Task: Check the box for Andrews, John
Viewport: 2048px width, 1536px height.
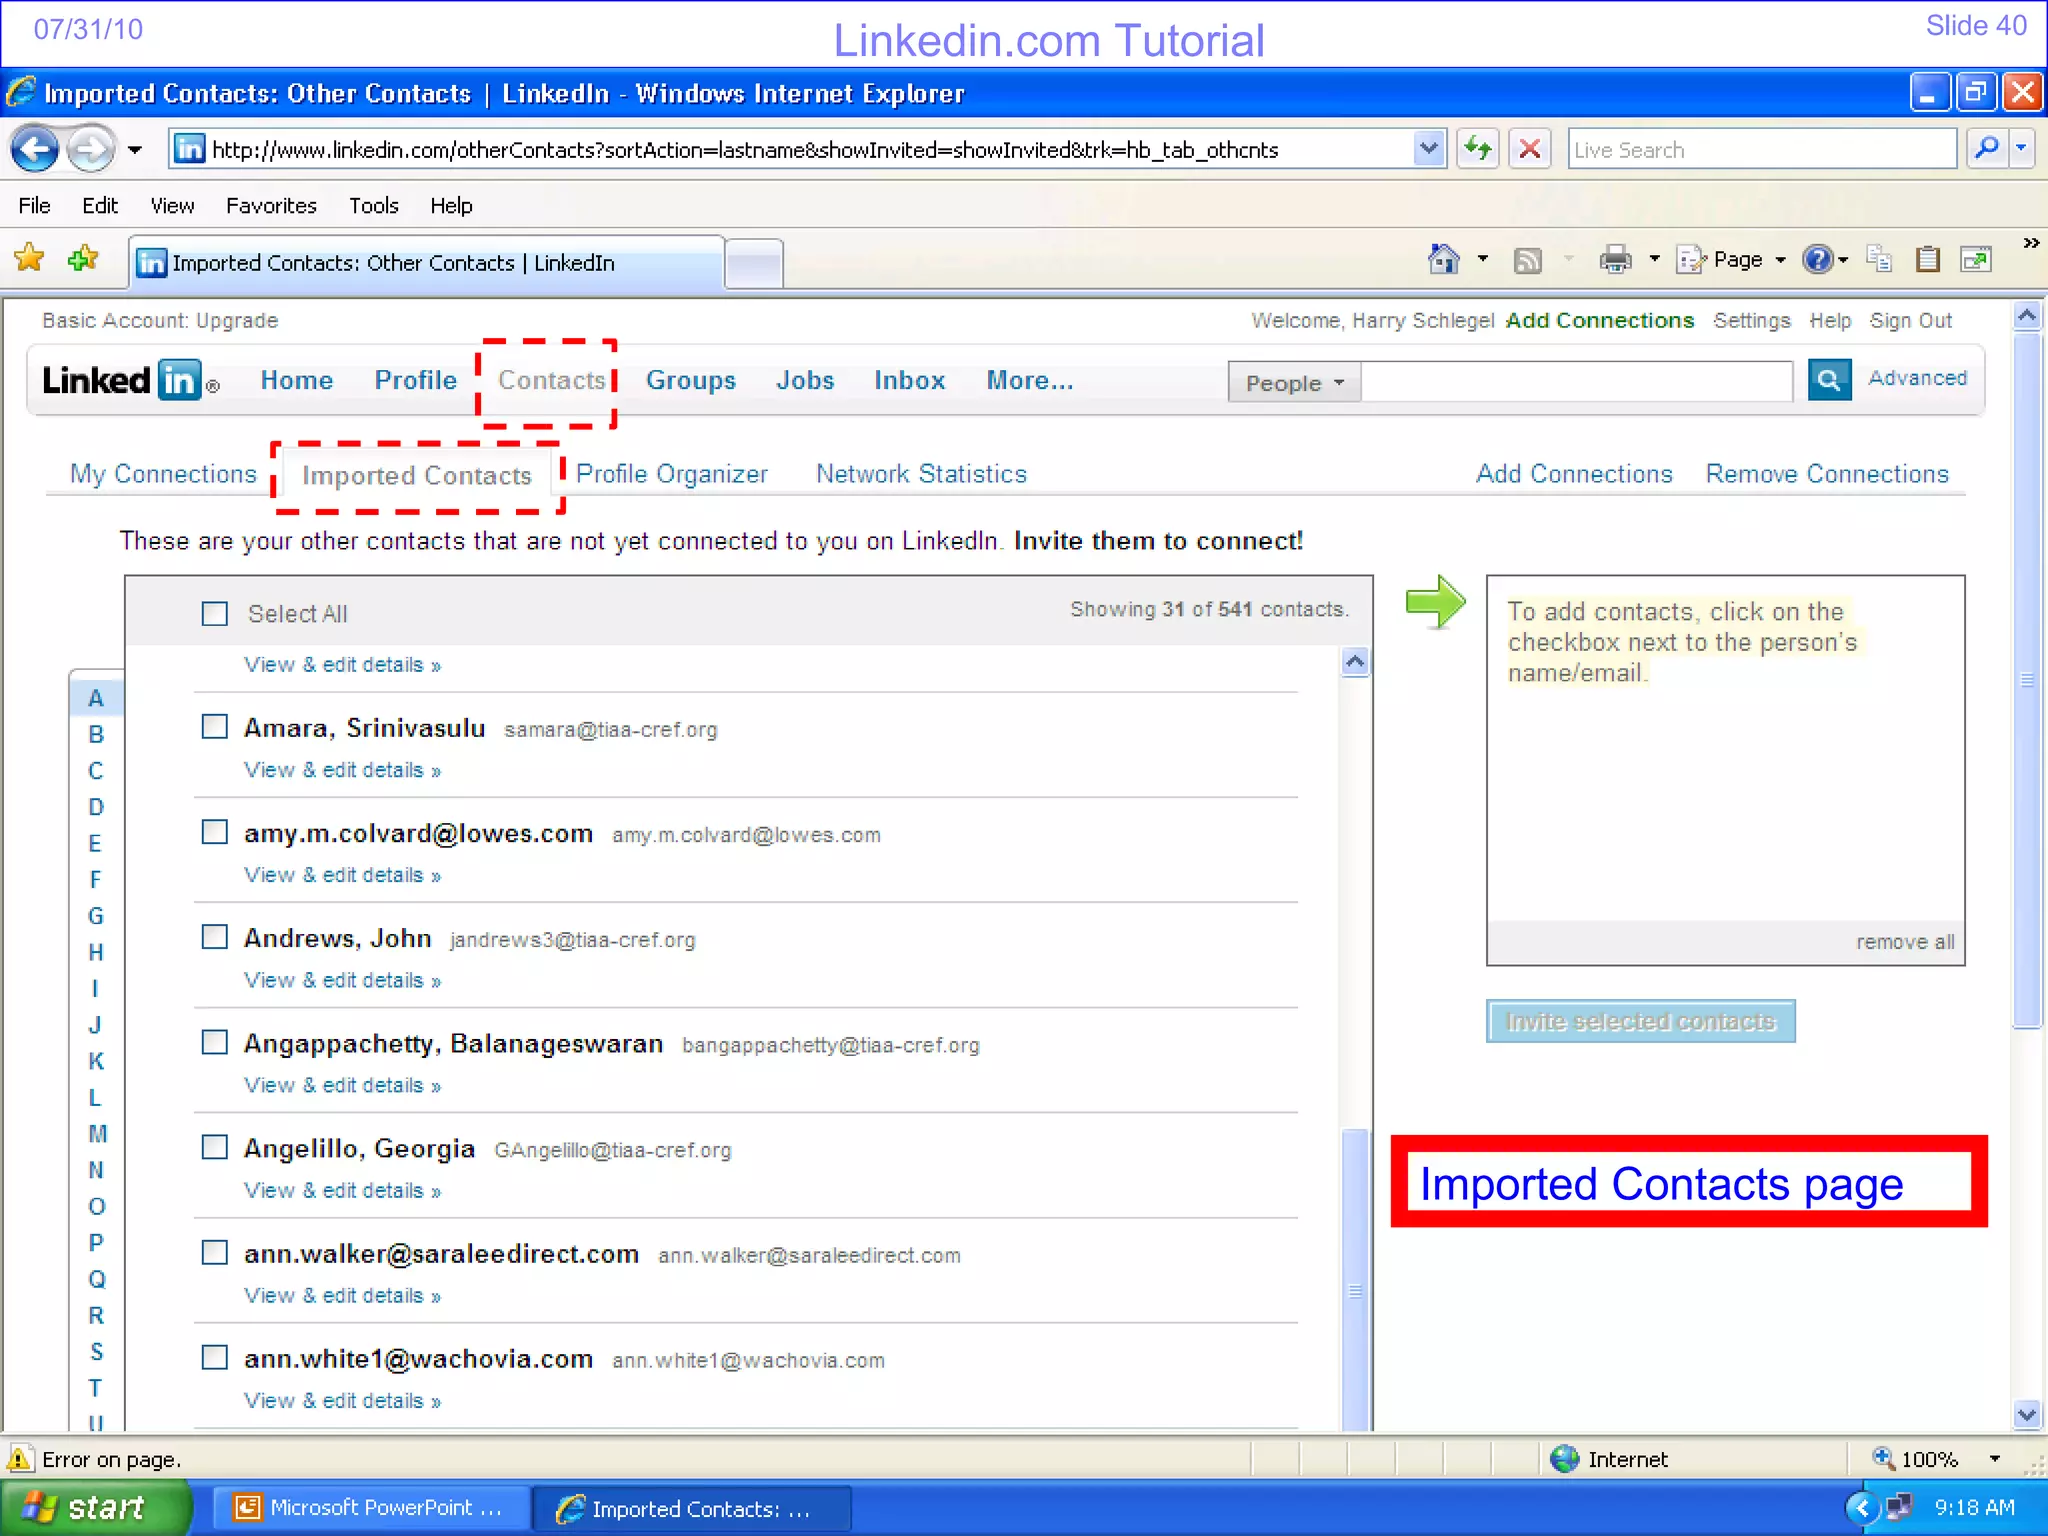Action: tap(215, 936)
